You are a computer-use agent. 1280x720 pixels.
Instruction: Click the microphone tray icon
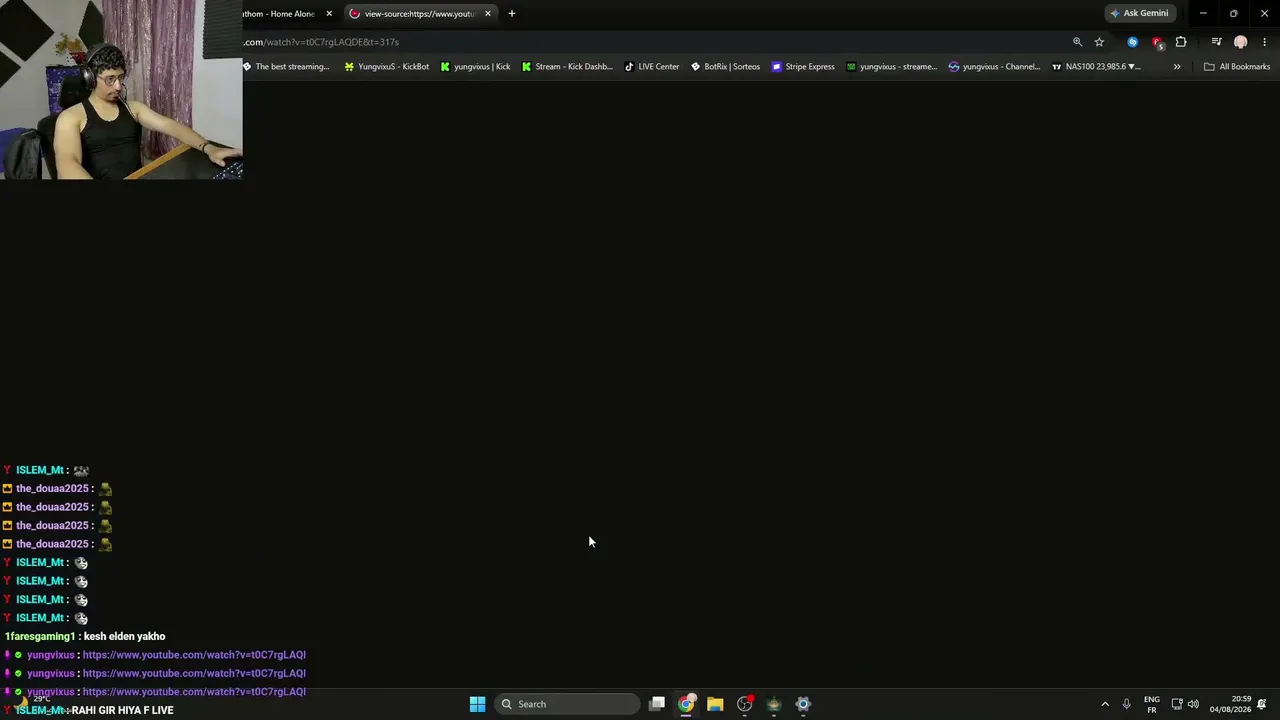[x=1126, y=704]
